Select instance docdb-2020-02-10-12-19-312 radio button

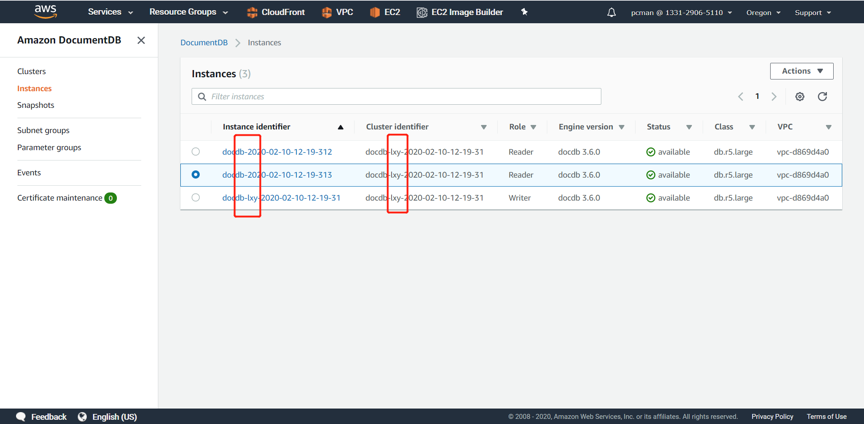(196, 152)
